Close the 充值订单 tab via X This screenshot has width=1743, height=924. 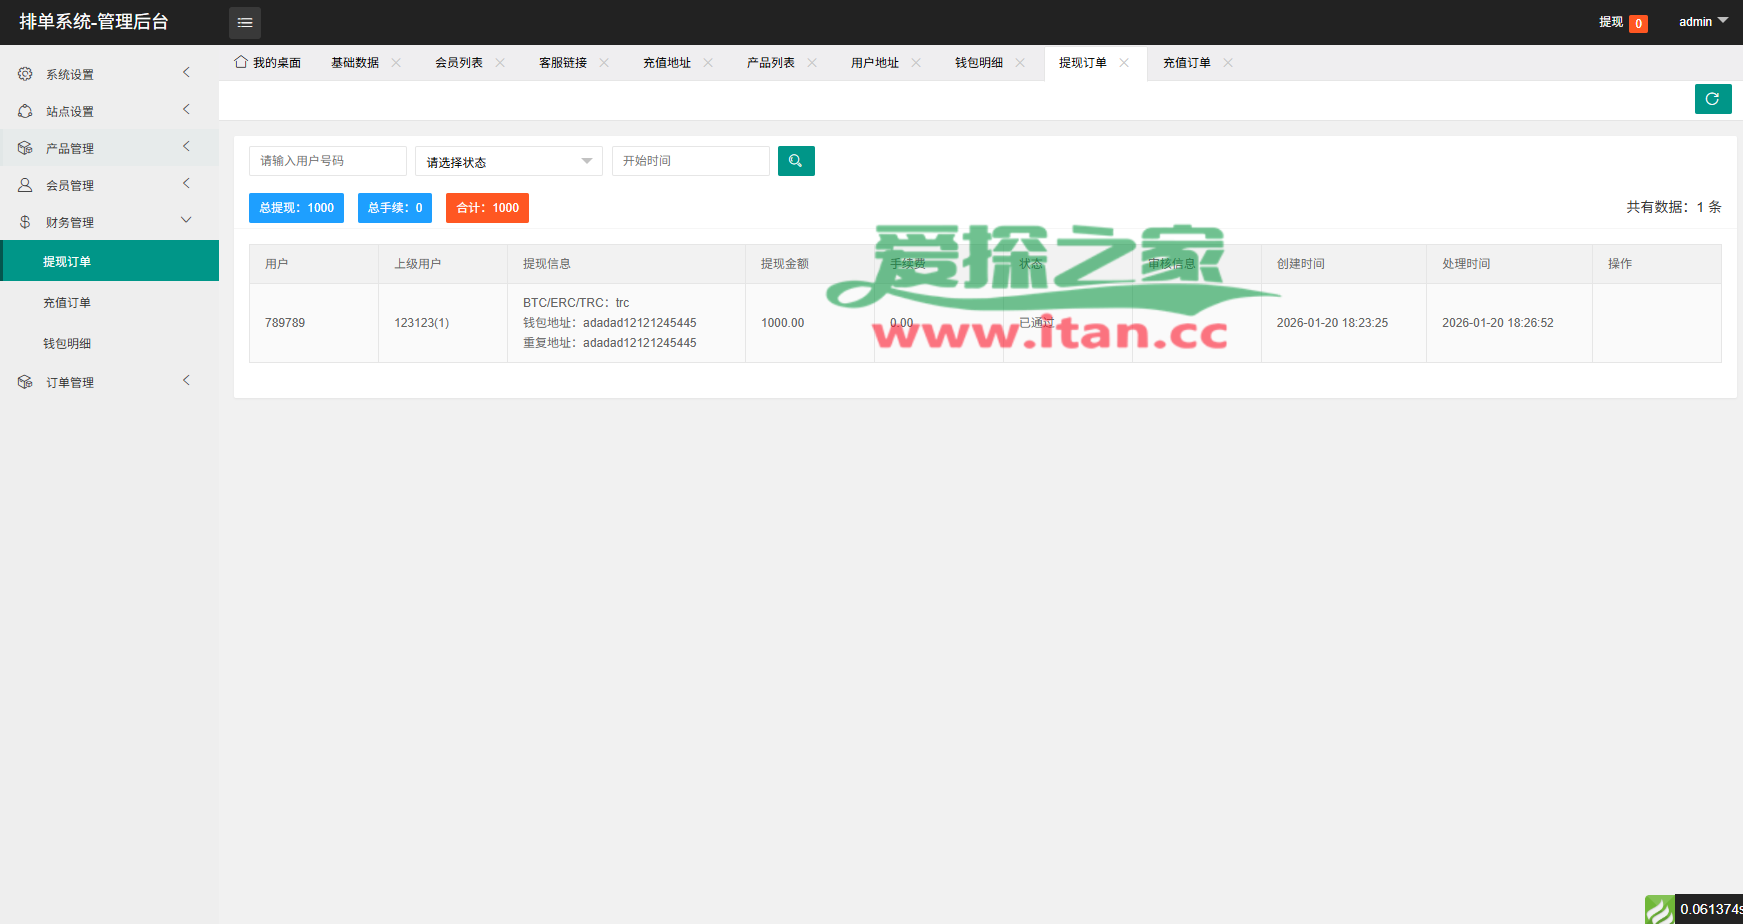pyautogui.click(x=1228, y=63)
